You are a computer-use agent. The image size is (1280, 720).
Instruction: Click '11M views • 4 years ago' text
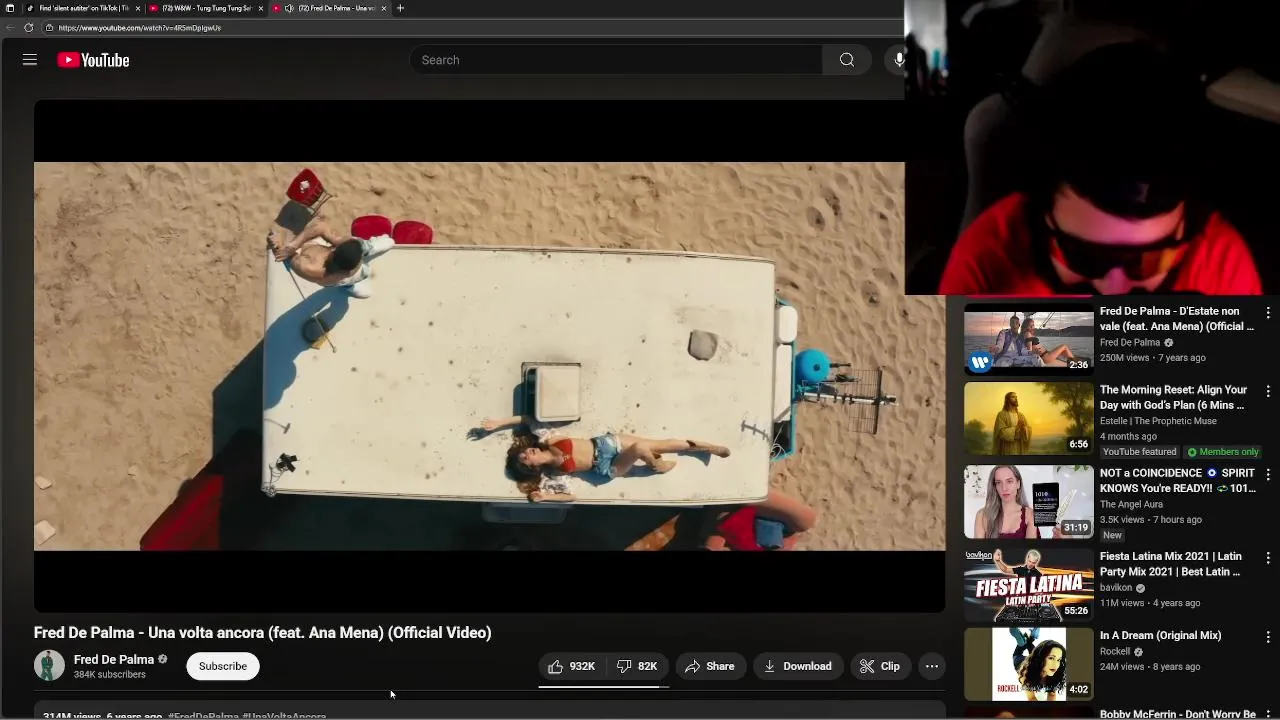(1150, 603)
